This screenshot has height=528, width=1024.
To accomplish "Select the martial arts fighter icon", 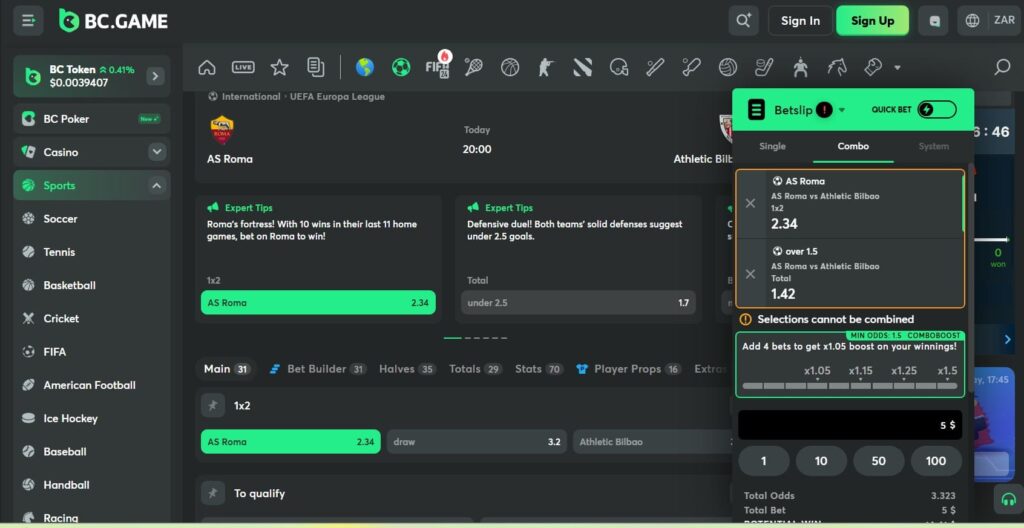I will (x=800, y=67).
